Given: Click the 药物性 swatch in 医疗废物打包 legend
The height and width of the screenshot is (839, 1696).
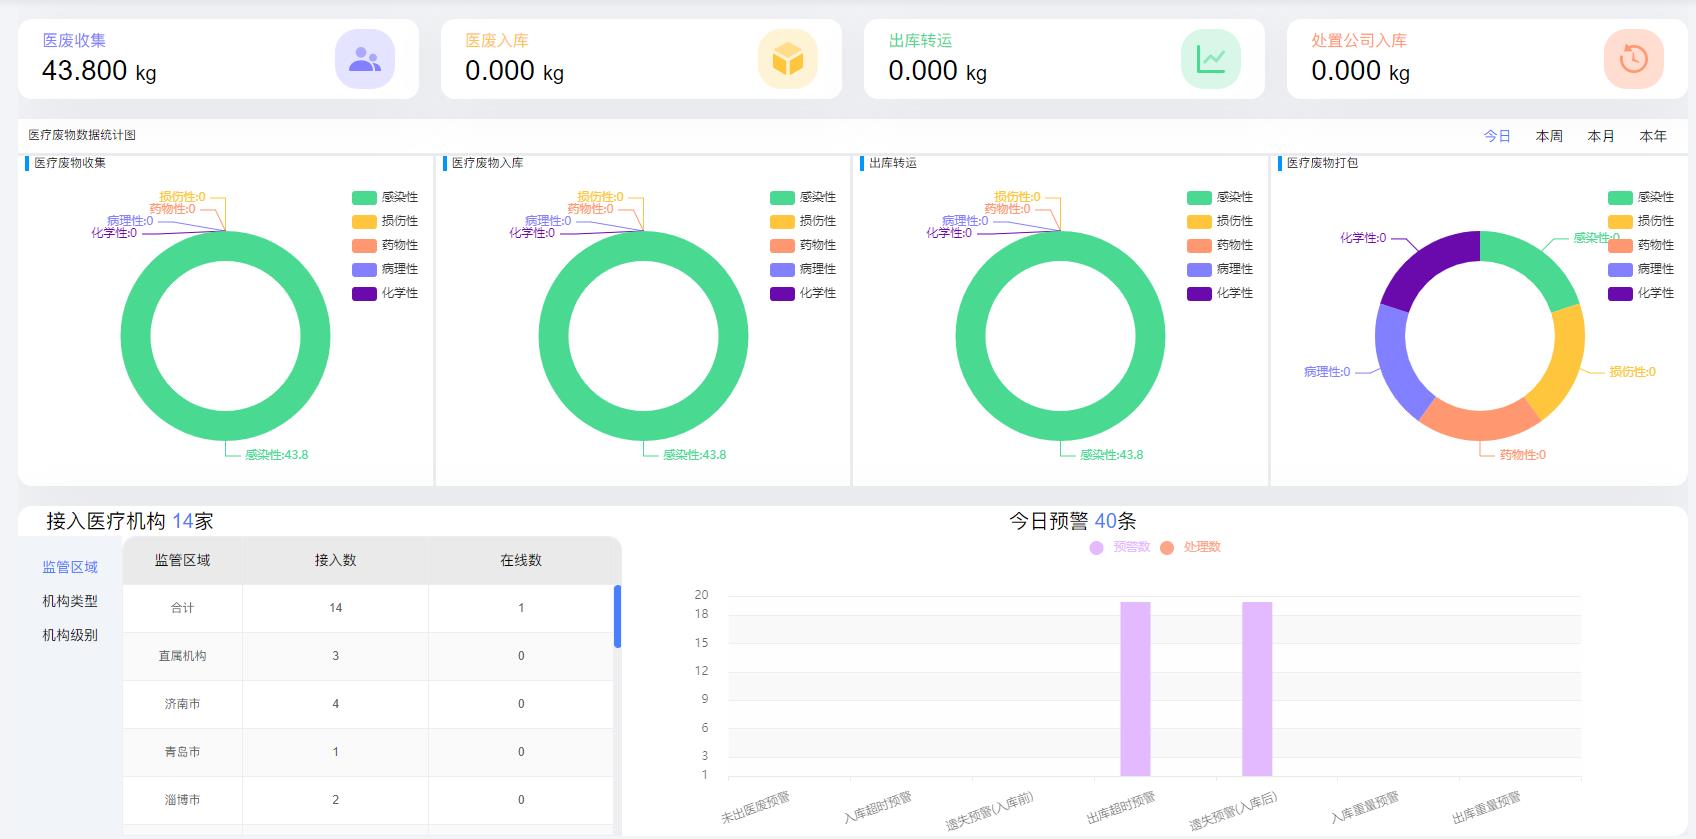Looking at the screenshot, I should tap(1620, 246).
